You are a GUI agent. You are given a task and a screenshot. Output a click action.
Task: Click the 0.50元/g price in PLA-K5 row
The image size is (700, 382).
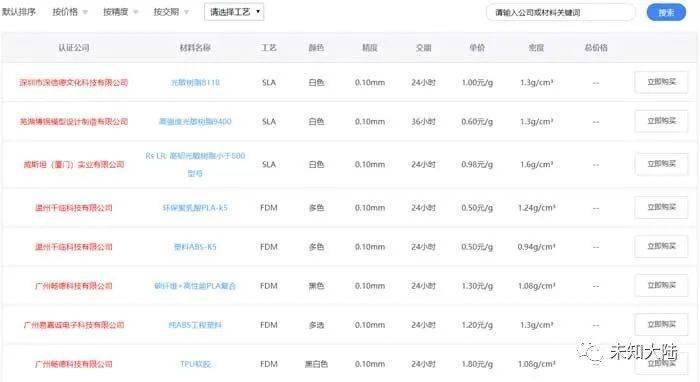click(x=477, y=208)
